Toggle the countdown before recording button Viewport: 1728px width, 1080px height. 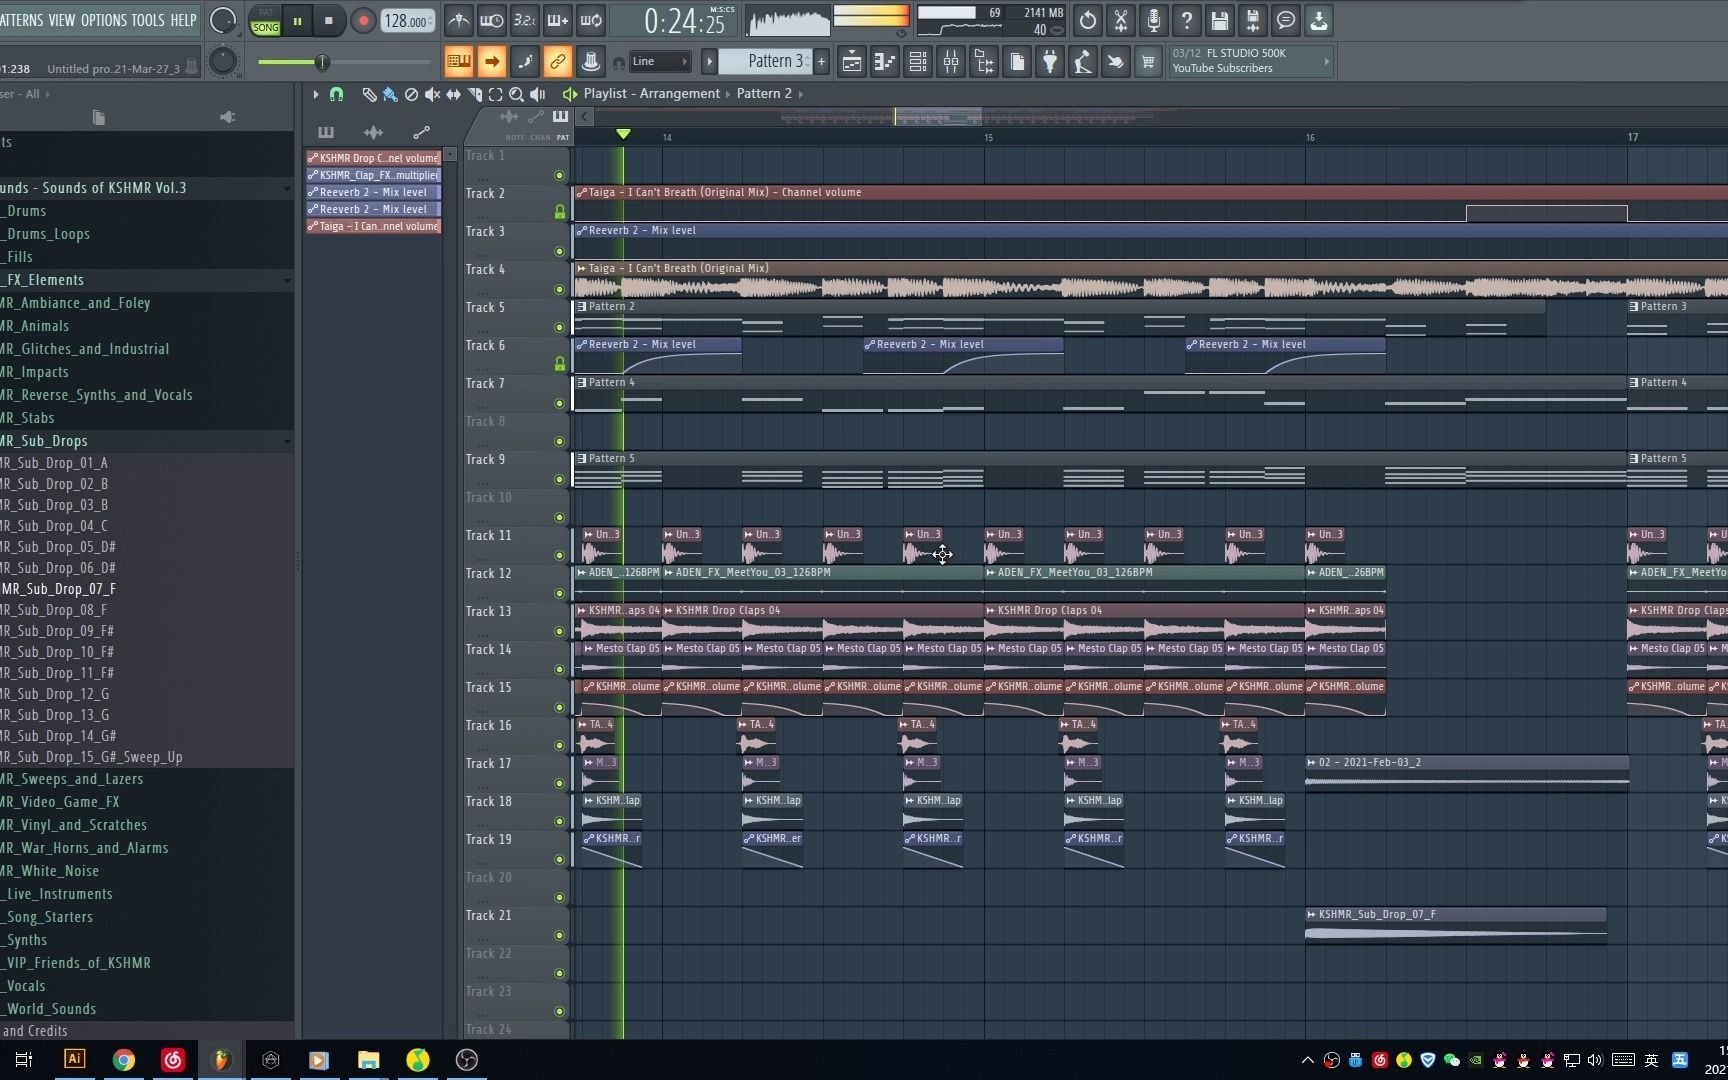point(525,20)
